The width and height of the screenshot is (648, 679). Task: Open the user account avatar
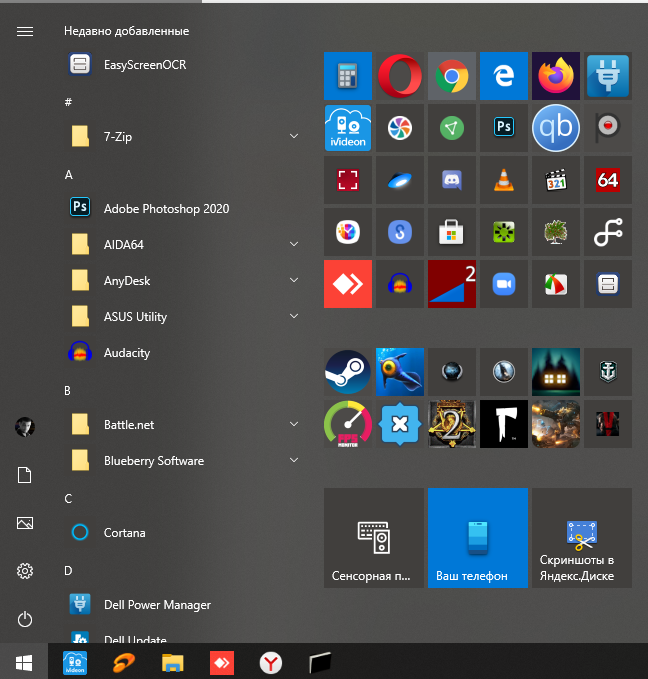tap(25, 427)
